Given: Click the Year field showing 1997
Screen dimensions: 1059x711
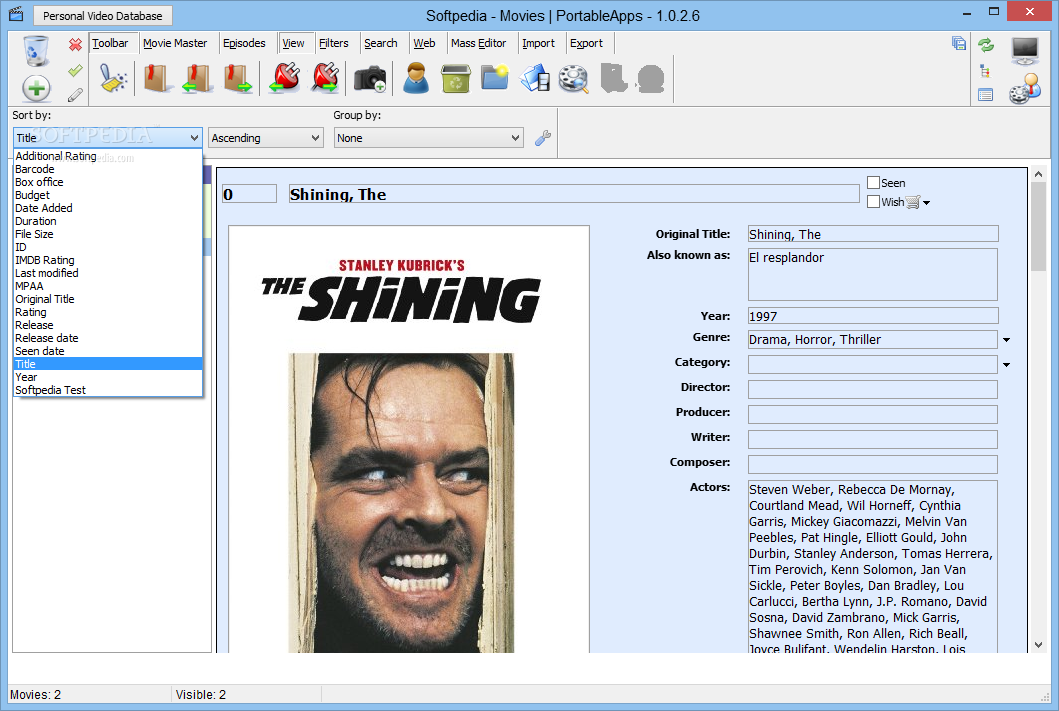Looking at the screenshot, I should coord(873,316).
